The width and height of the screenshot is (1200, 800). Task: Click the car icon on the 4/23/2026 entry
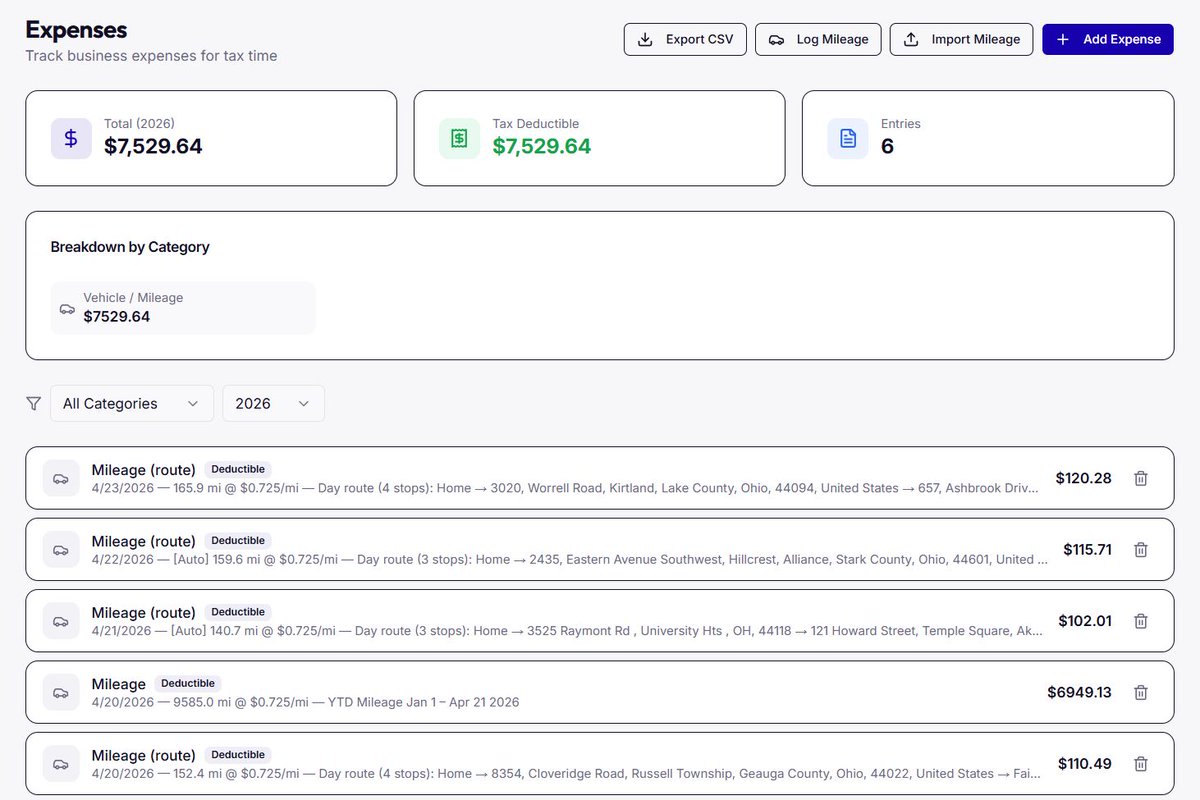click(x=61, y=478)
